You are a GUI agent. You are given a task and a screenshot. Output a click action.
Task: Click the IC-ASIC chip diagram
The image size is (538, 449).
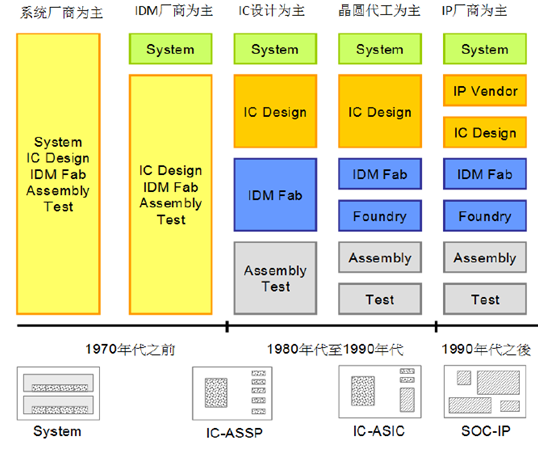click(x=380, y=392)
